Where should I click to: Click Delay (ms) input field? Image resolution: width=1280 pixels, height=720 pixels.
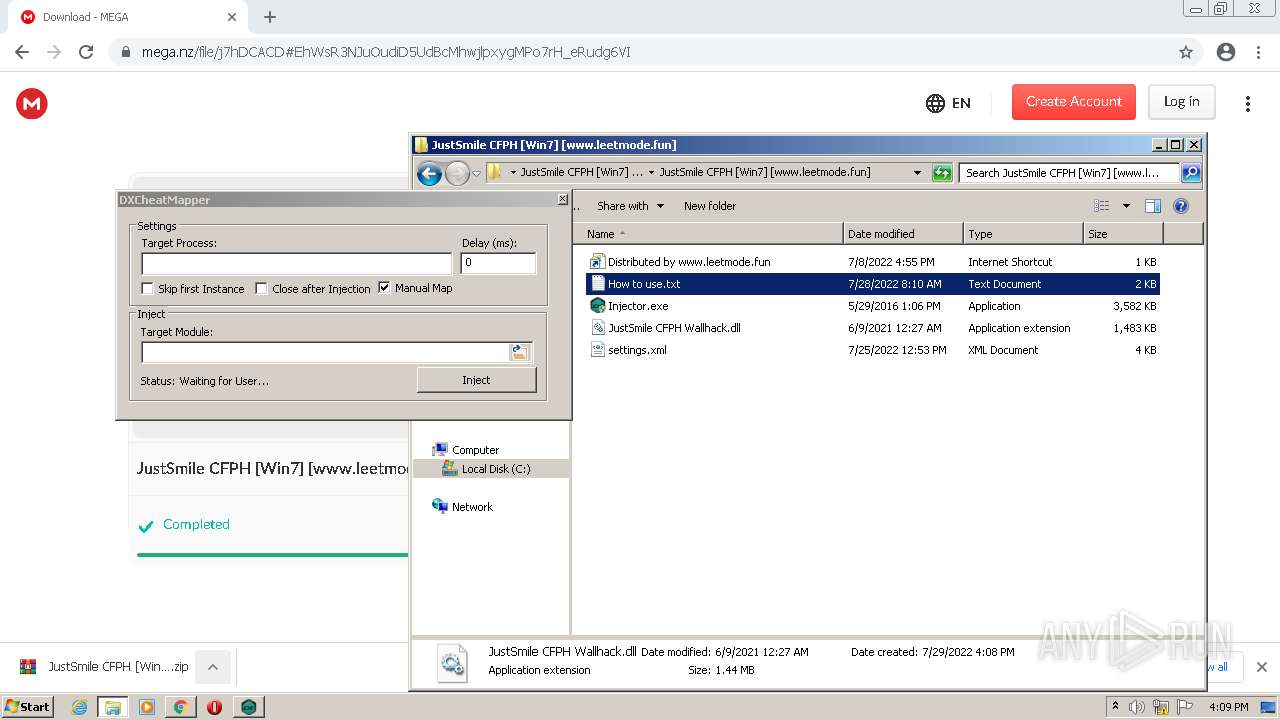[x=498, y=263]
